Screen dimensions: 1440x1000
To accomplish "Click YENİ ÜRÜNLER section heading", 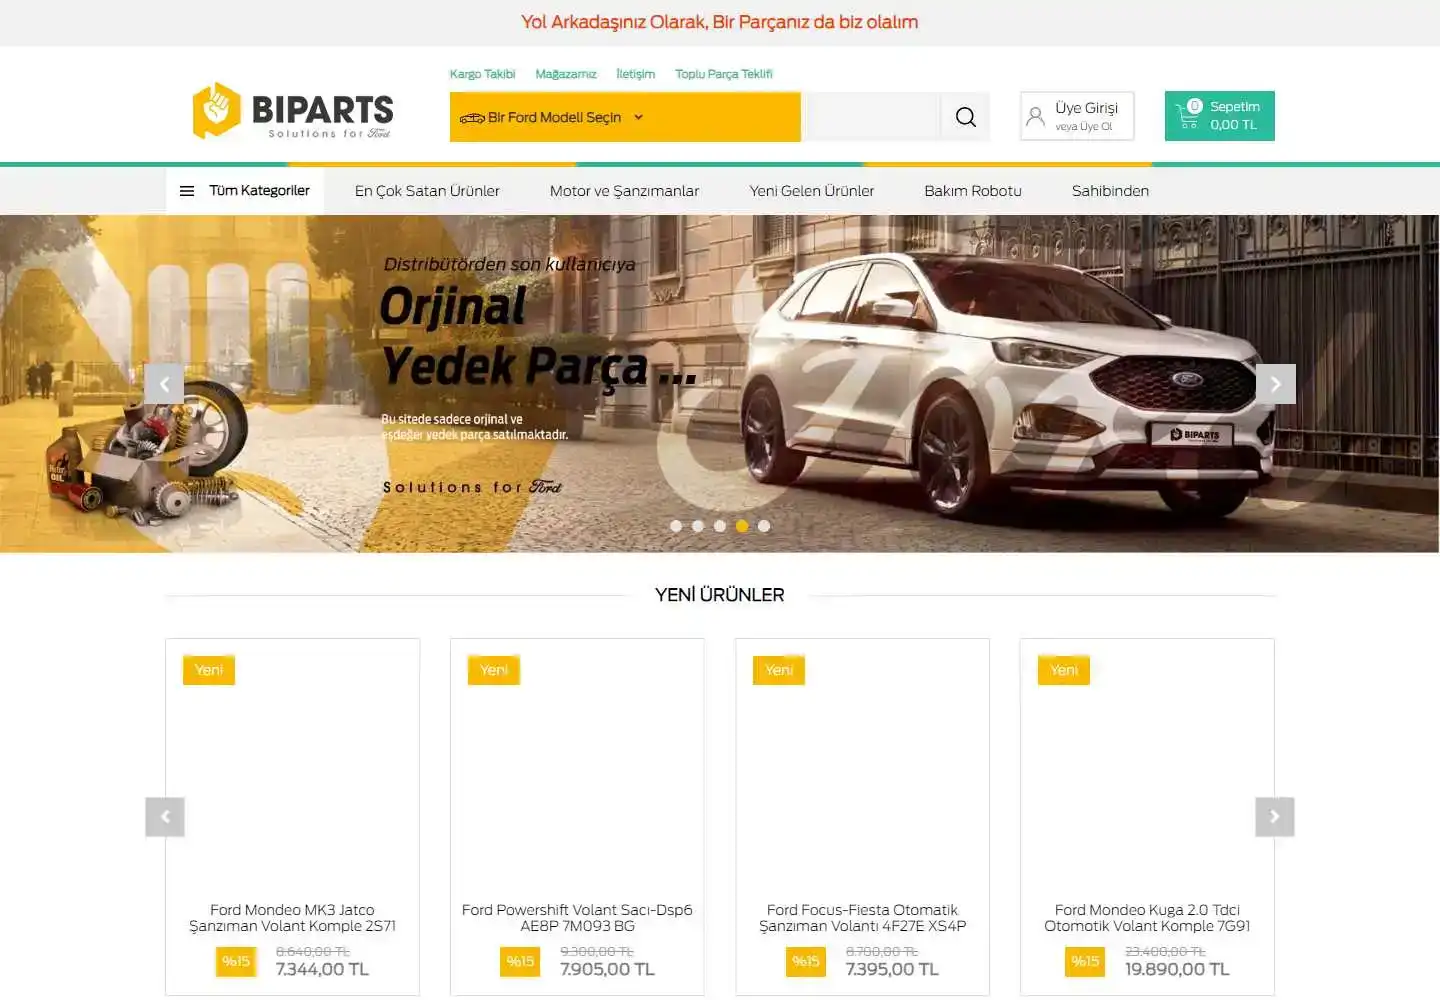I will pos(720,595).
